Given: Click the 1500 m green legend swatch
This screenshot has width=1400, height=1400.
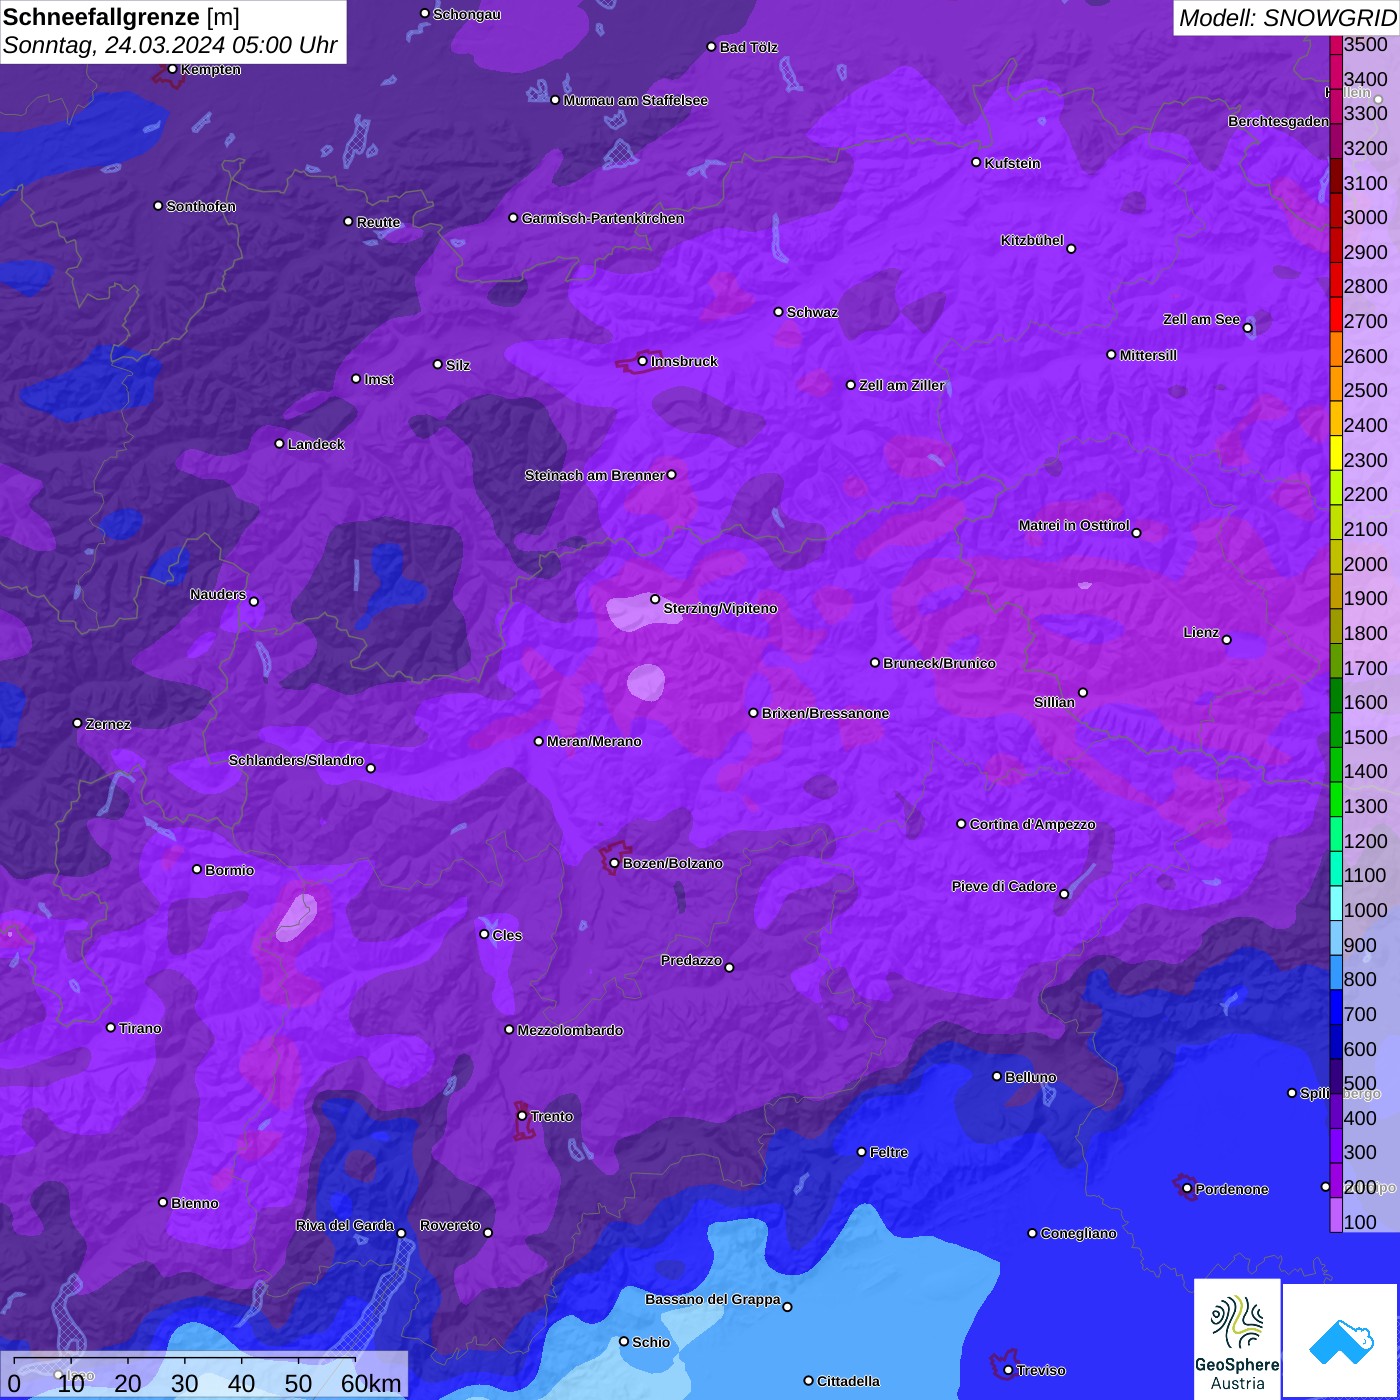Looking at the screenshot, I should pos(1336,729).
